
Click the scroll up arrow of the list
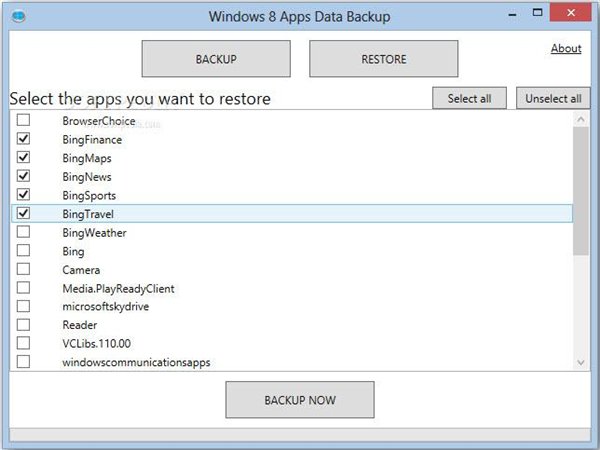pos(581,119)
